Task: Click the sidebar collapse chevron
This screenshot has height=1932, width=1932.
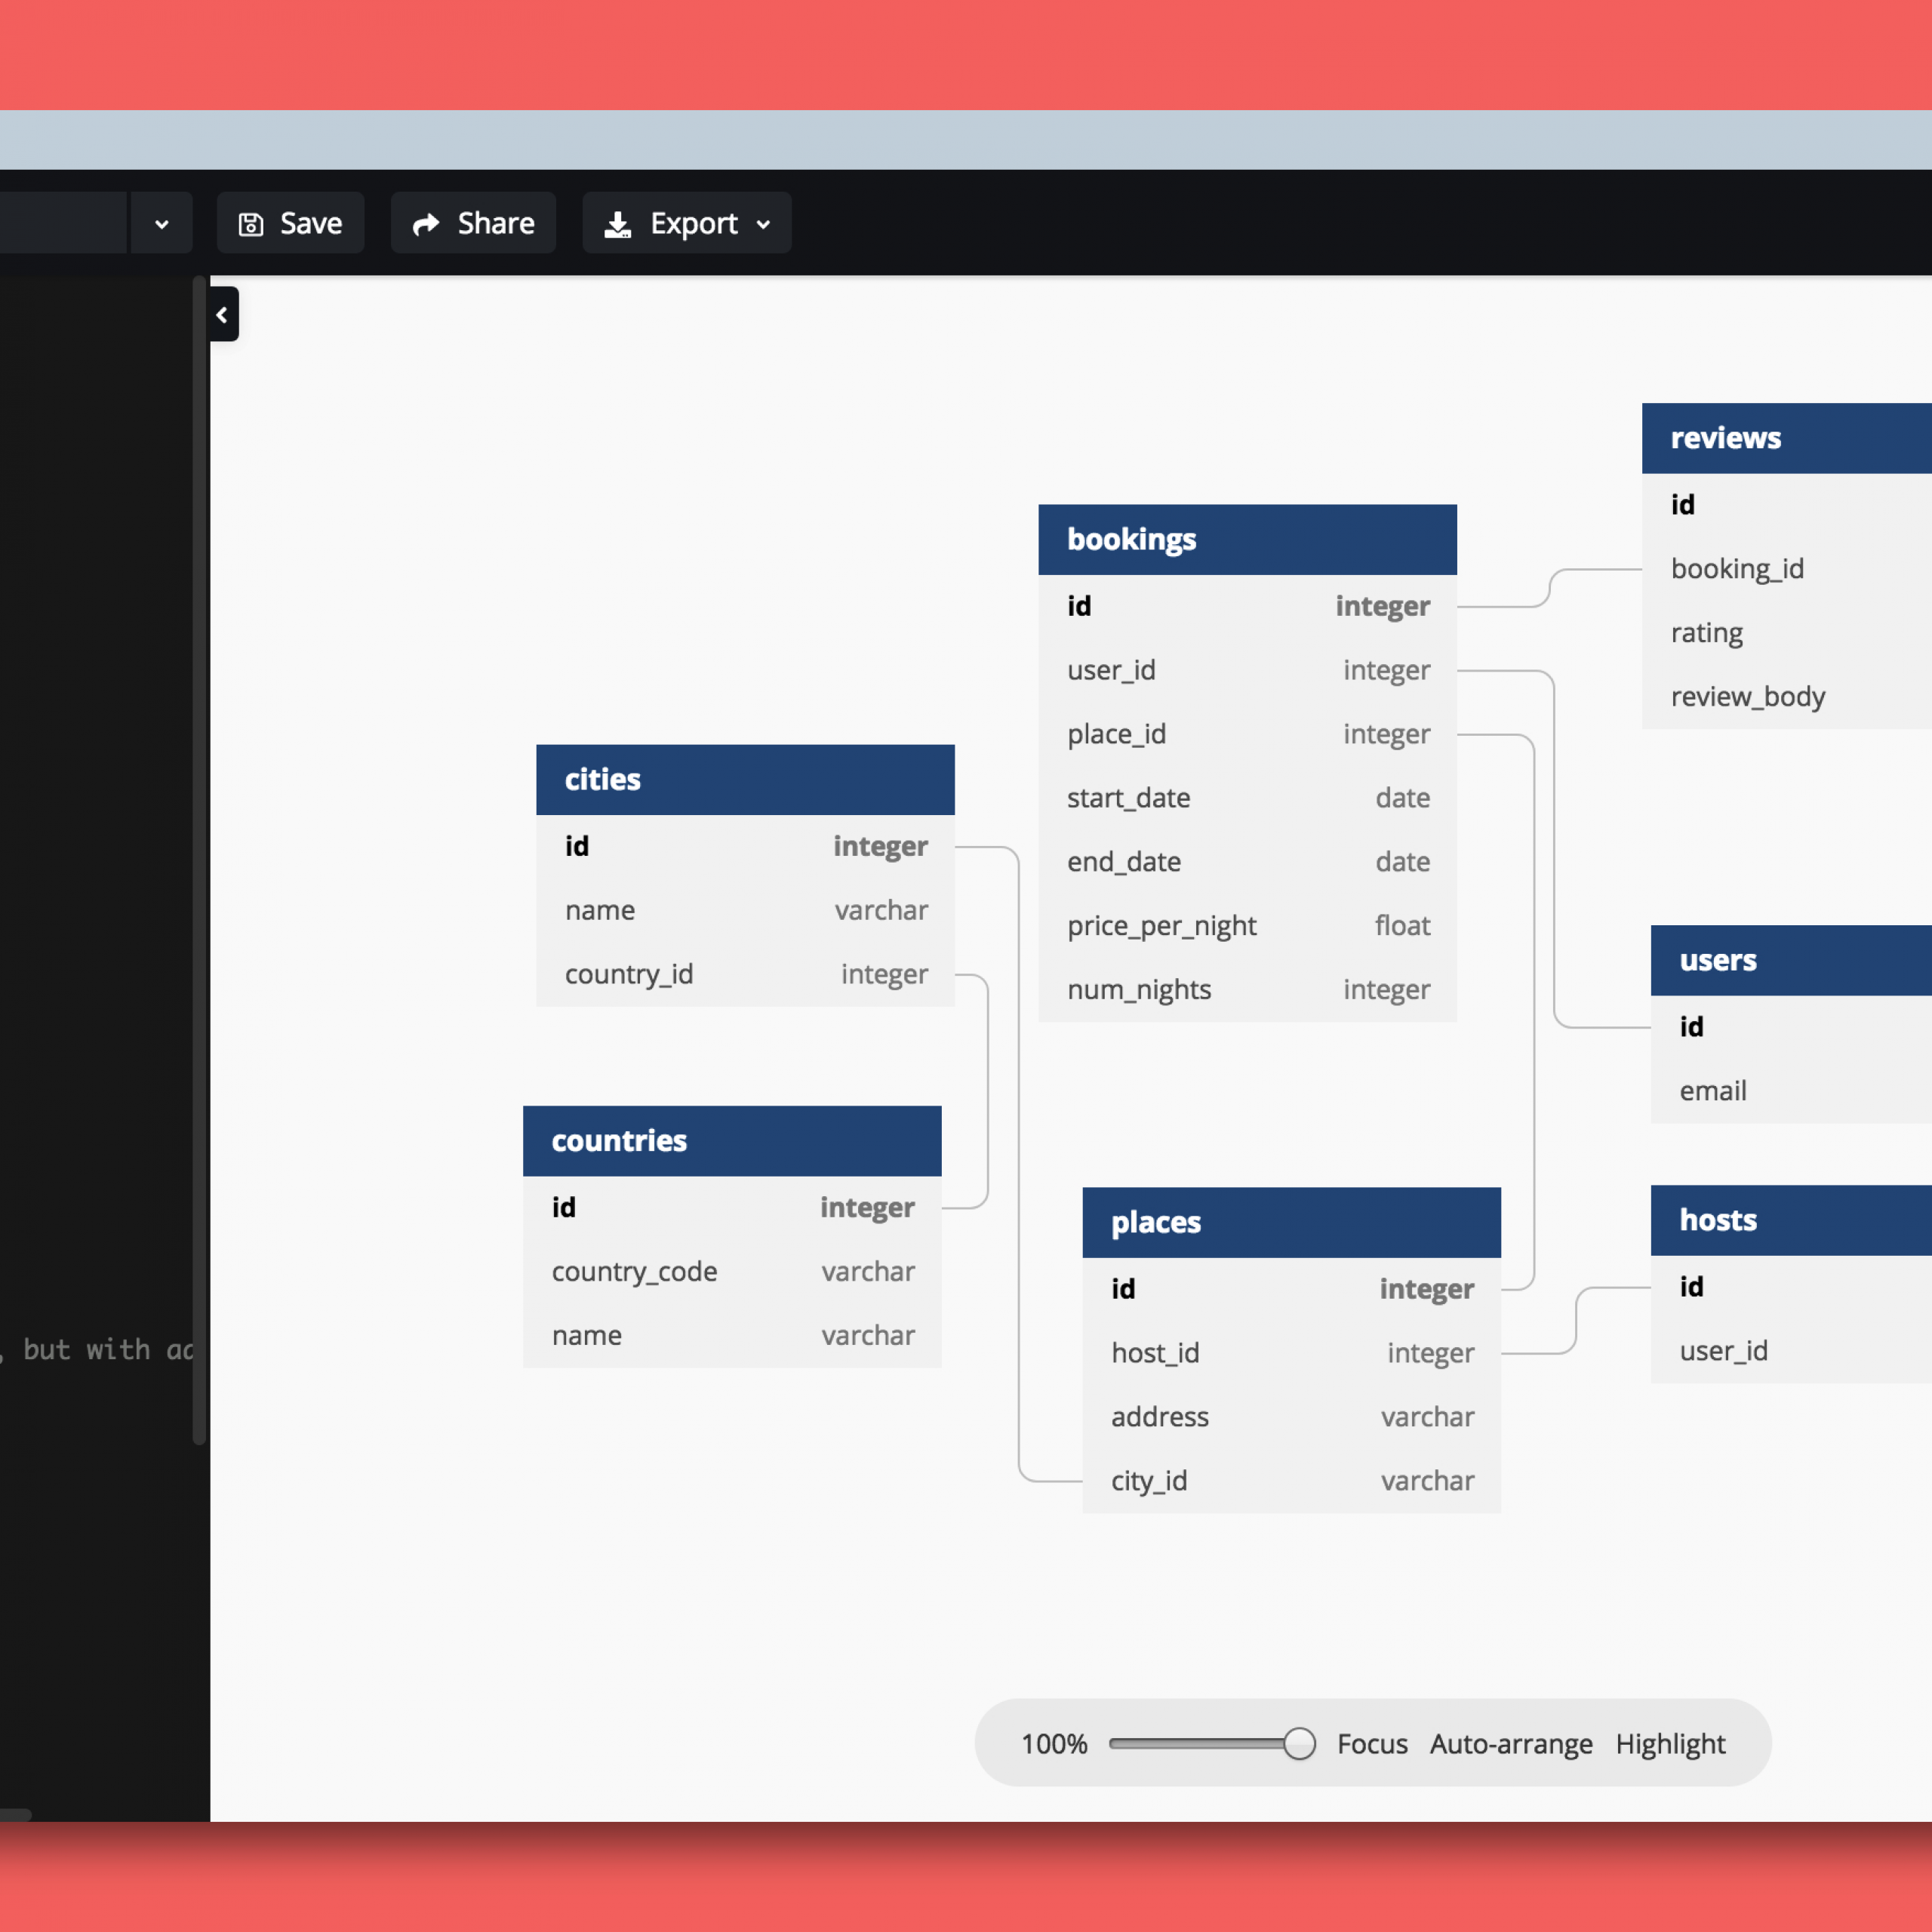Action: click(221, 313)
